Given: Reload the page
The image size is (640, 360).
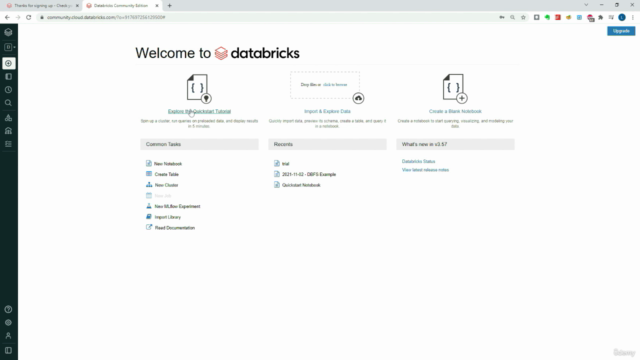Looking at the screenshot, I should coord(29,18).
